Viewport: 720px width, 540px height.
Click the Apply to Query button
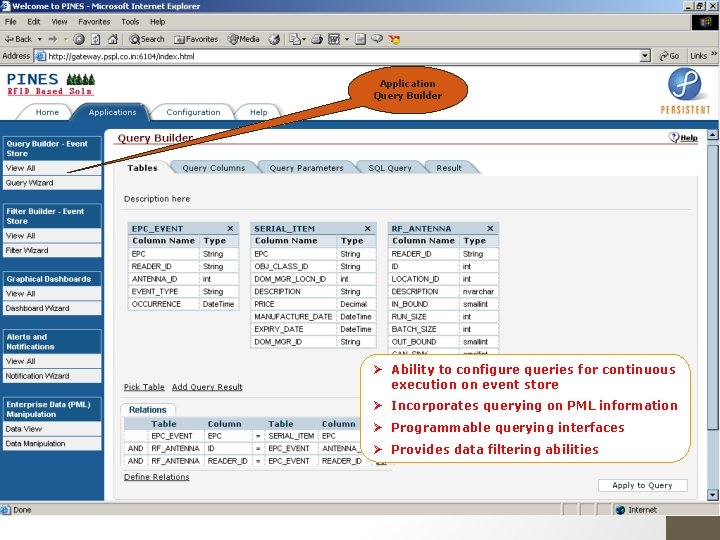coord(642,485)
